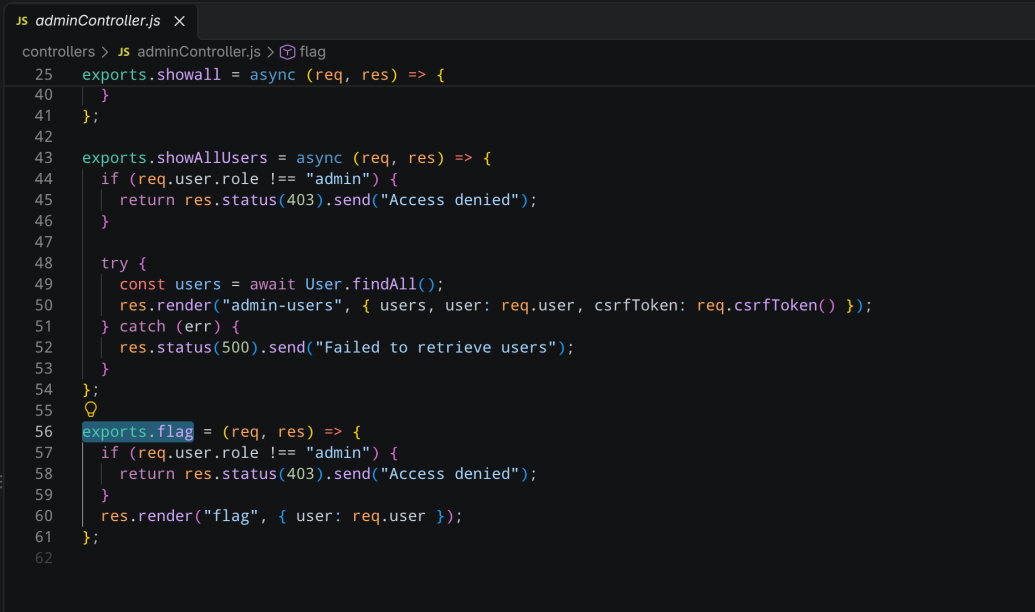The image size is (1035, 612).
Task: Select the adminController.js editor tab
Action: coord(101,21)
